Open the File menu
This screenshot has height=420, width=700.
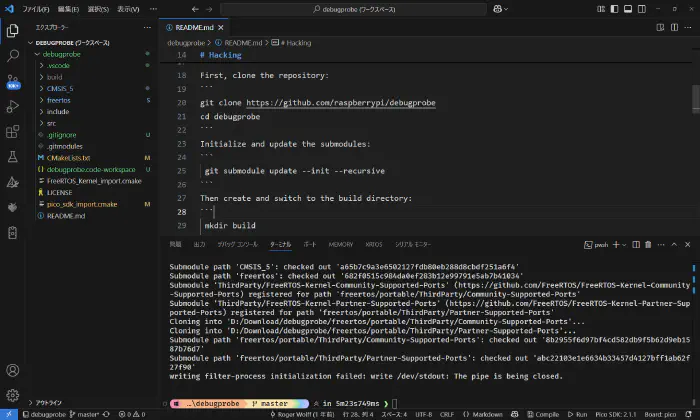(36, 9)
